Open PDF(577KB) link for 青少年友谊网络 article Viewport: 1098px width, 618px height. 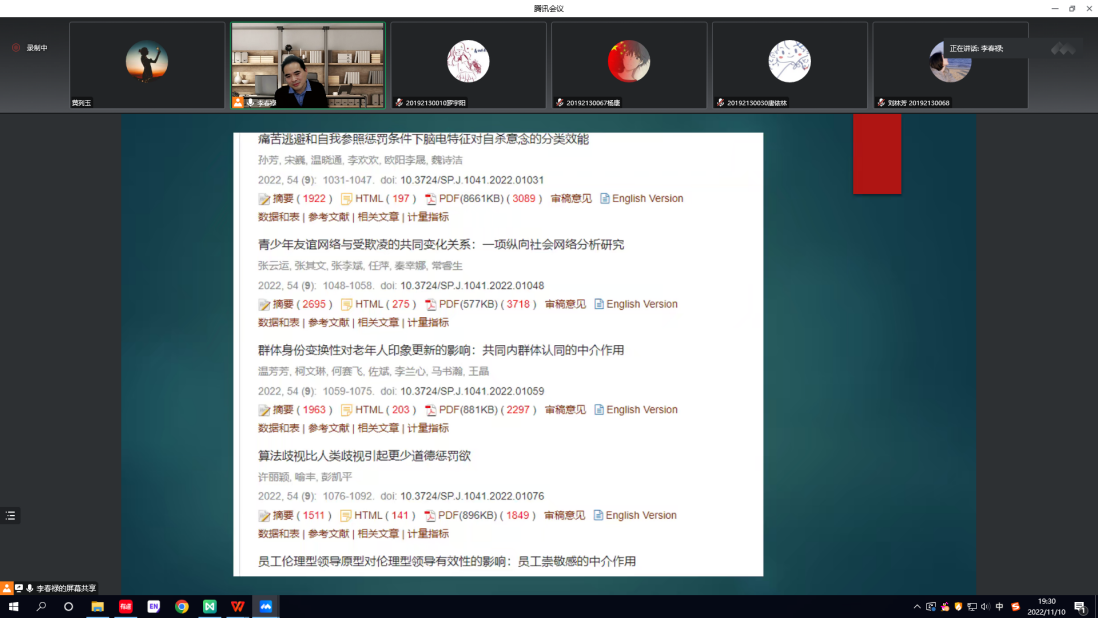[462, 304]
